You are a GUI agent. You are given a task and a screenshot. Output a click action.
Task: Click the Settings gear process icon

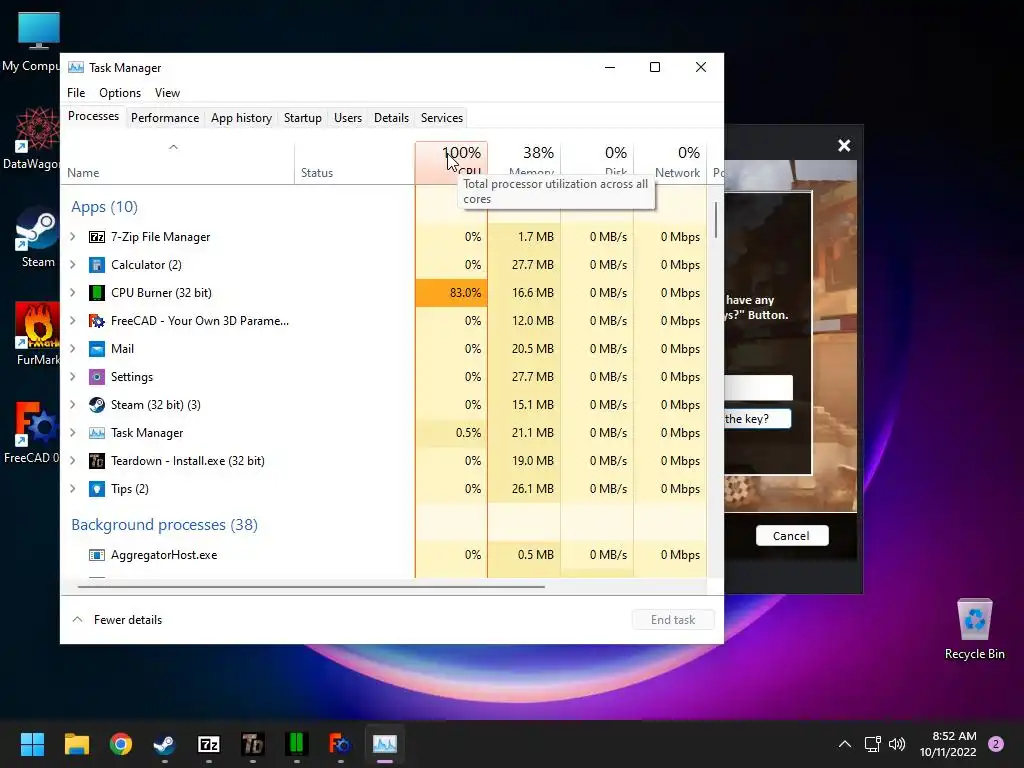97,377
